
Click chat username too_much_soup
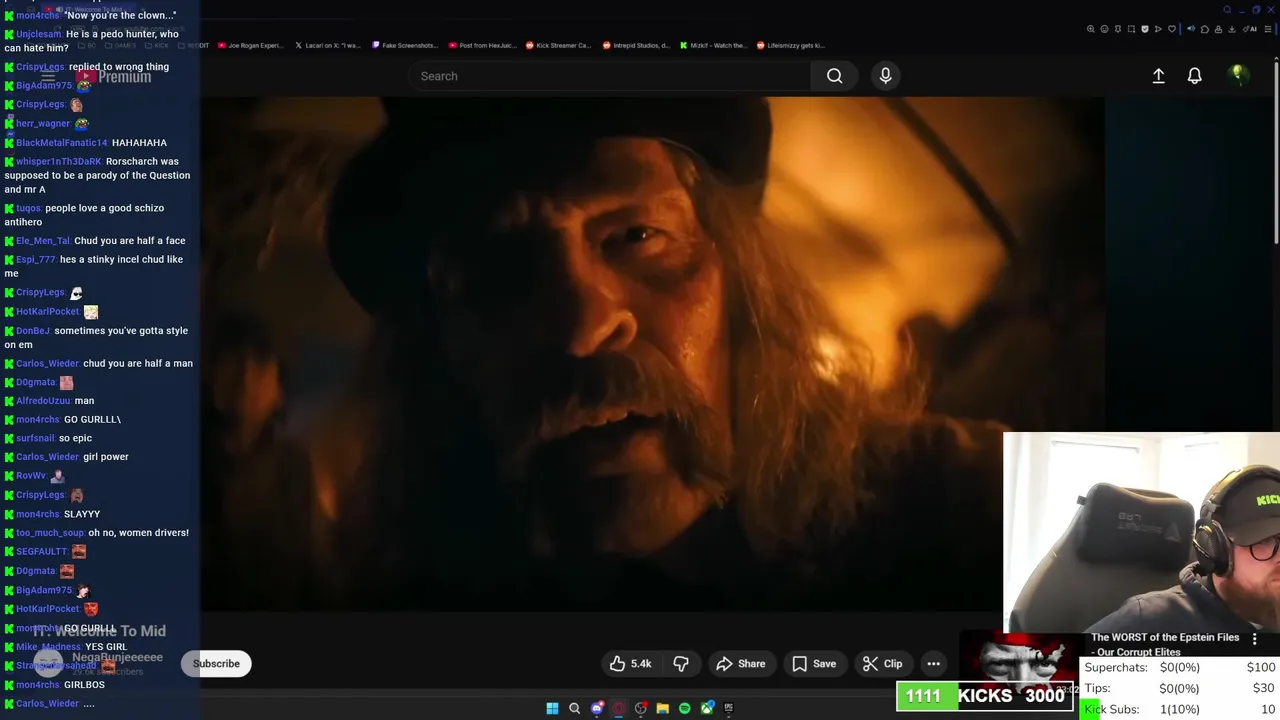(50, 533)
